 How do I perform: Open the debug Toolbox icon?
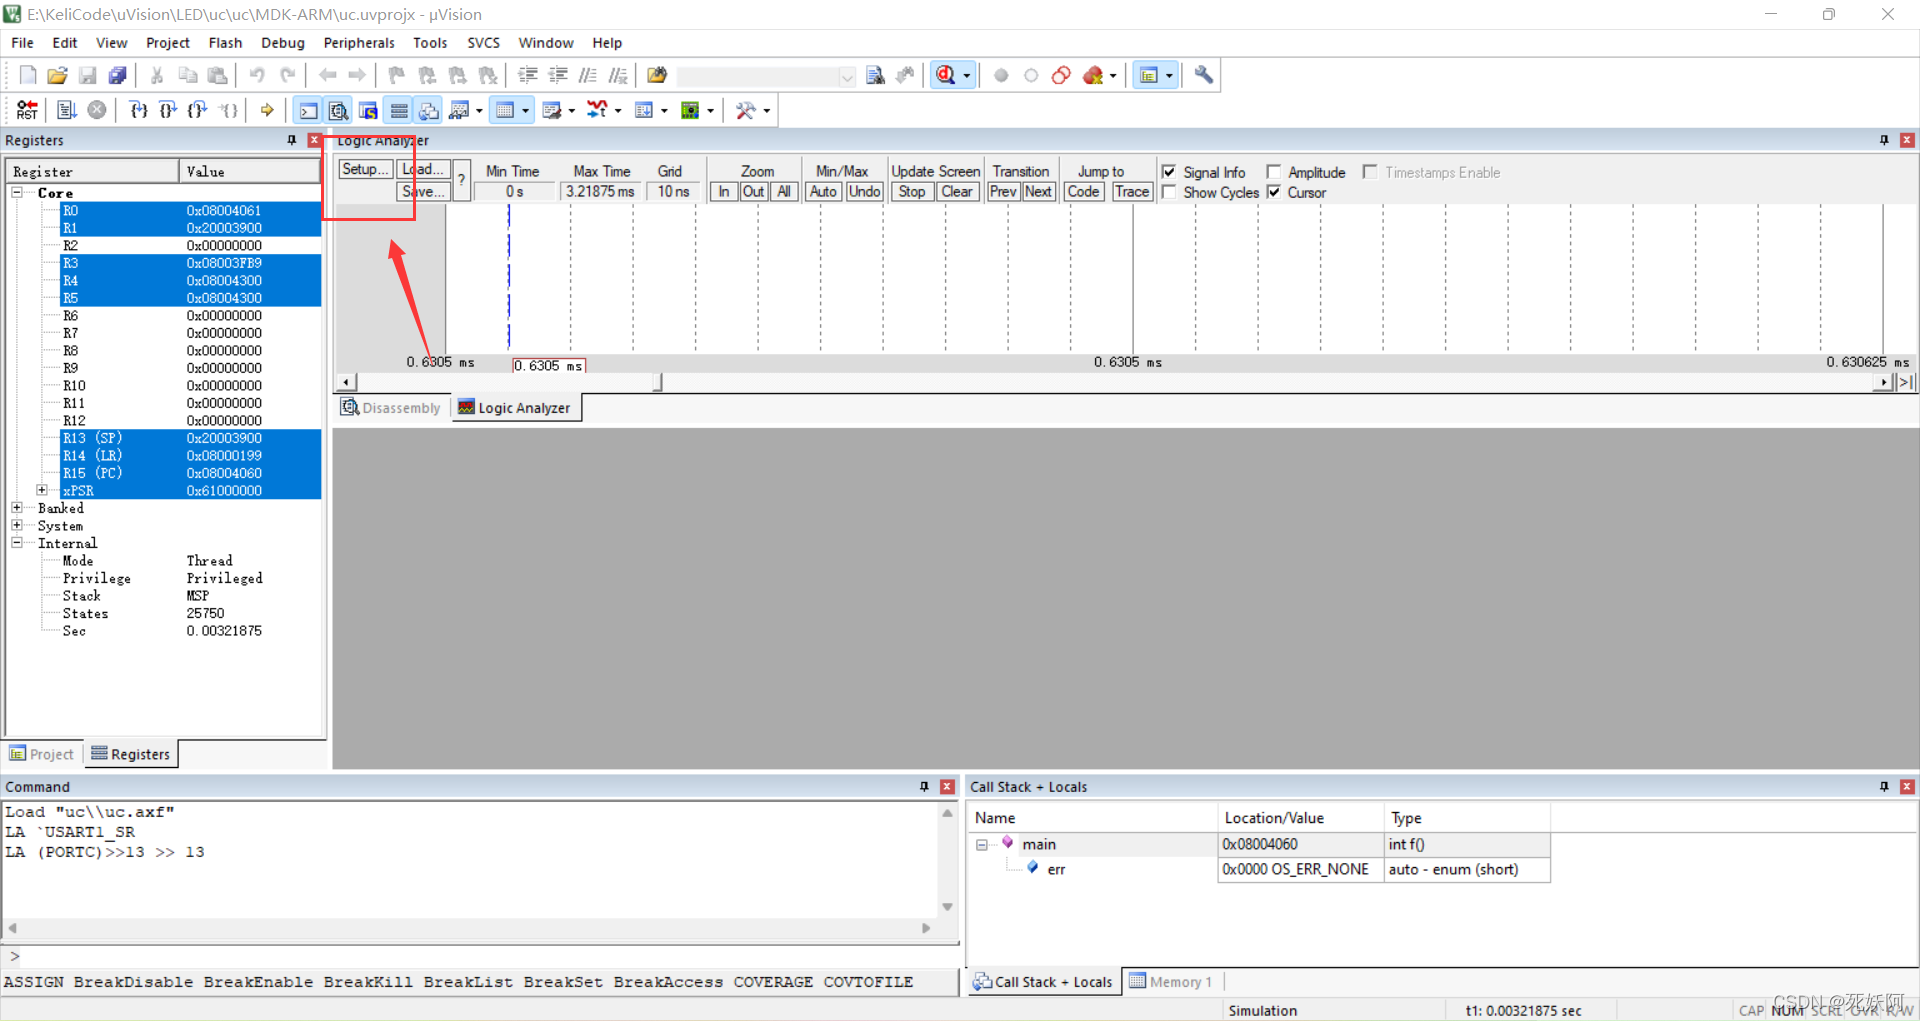[x=745, y=110]
